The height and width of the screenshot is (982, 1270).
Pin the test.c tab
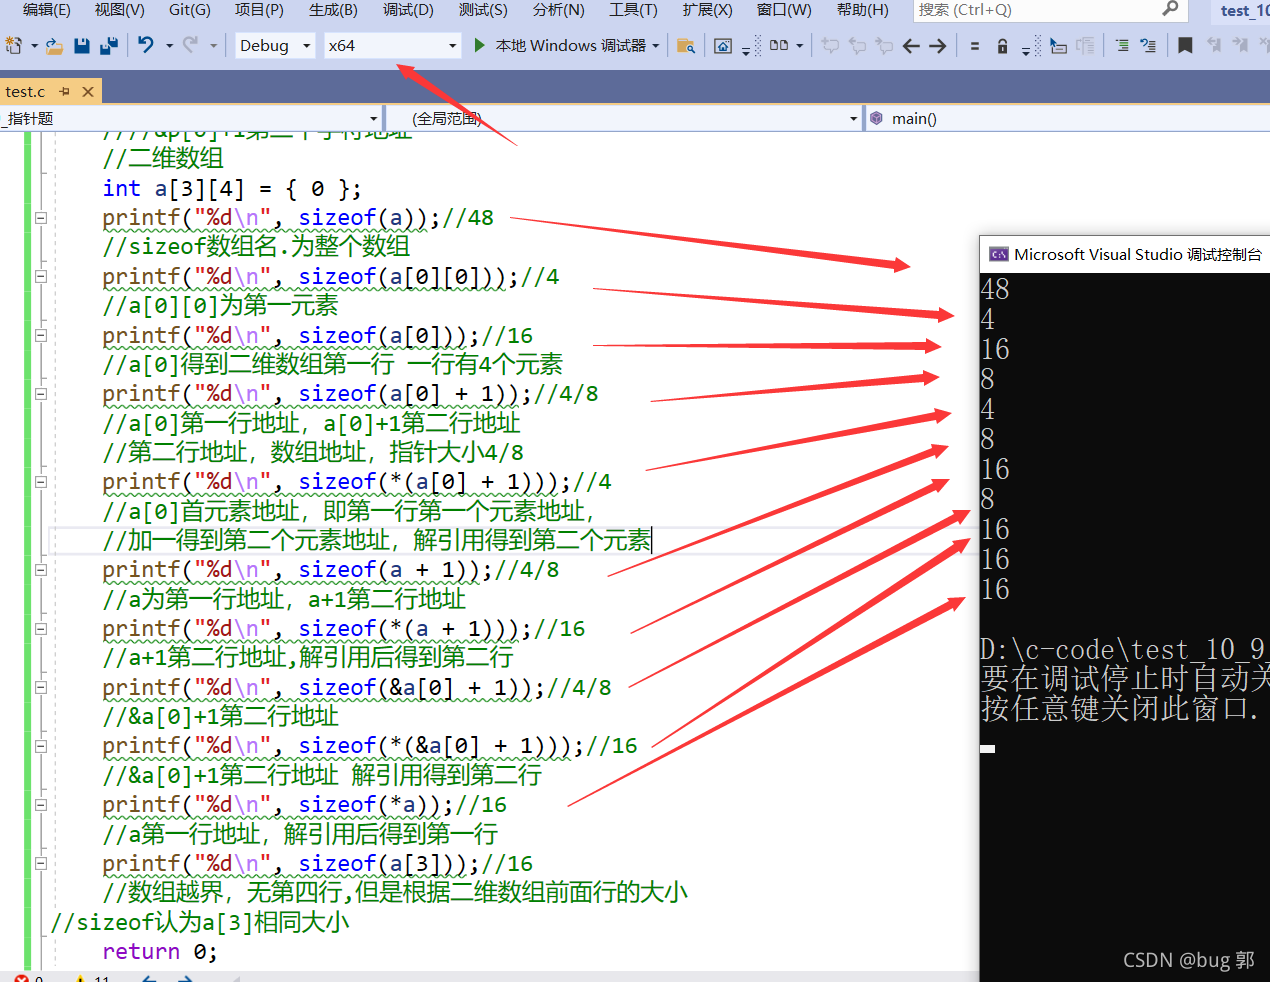[65, 91]
